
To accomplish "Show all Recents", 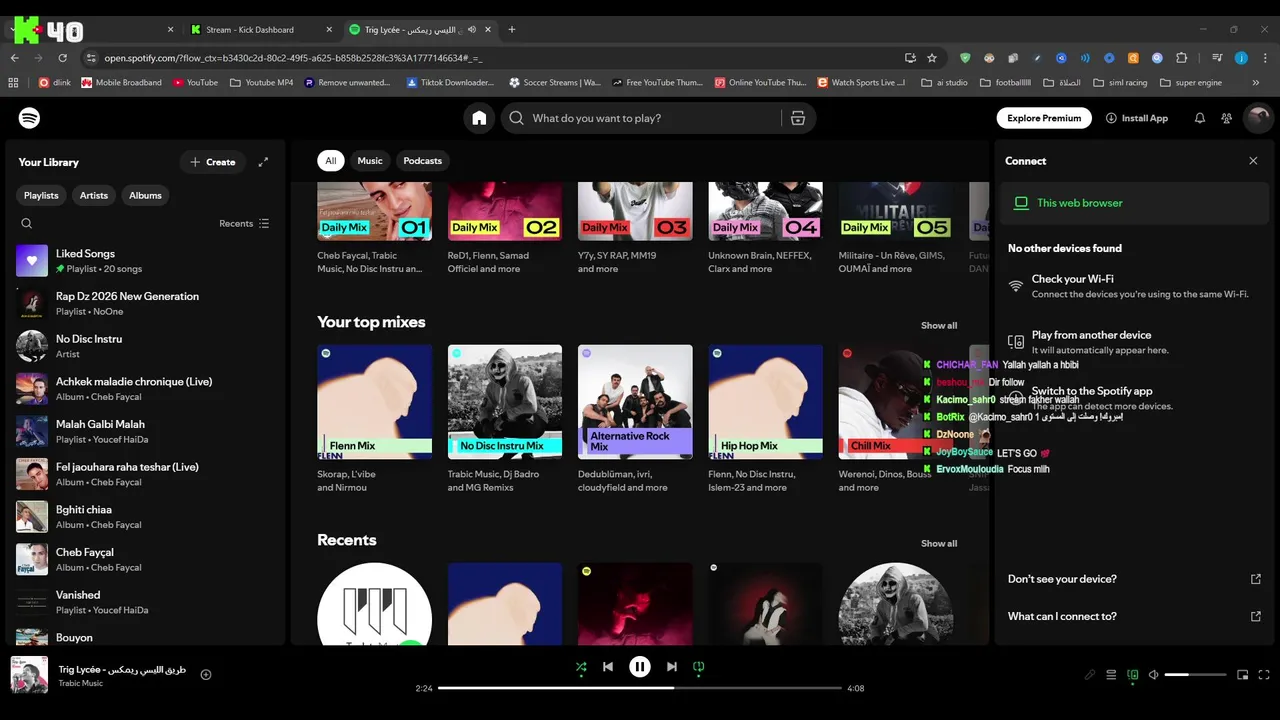I will [939, 543].
